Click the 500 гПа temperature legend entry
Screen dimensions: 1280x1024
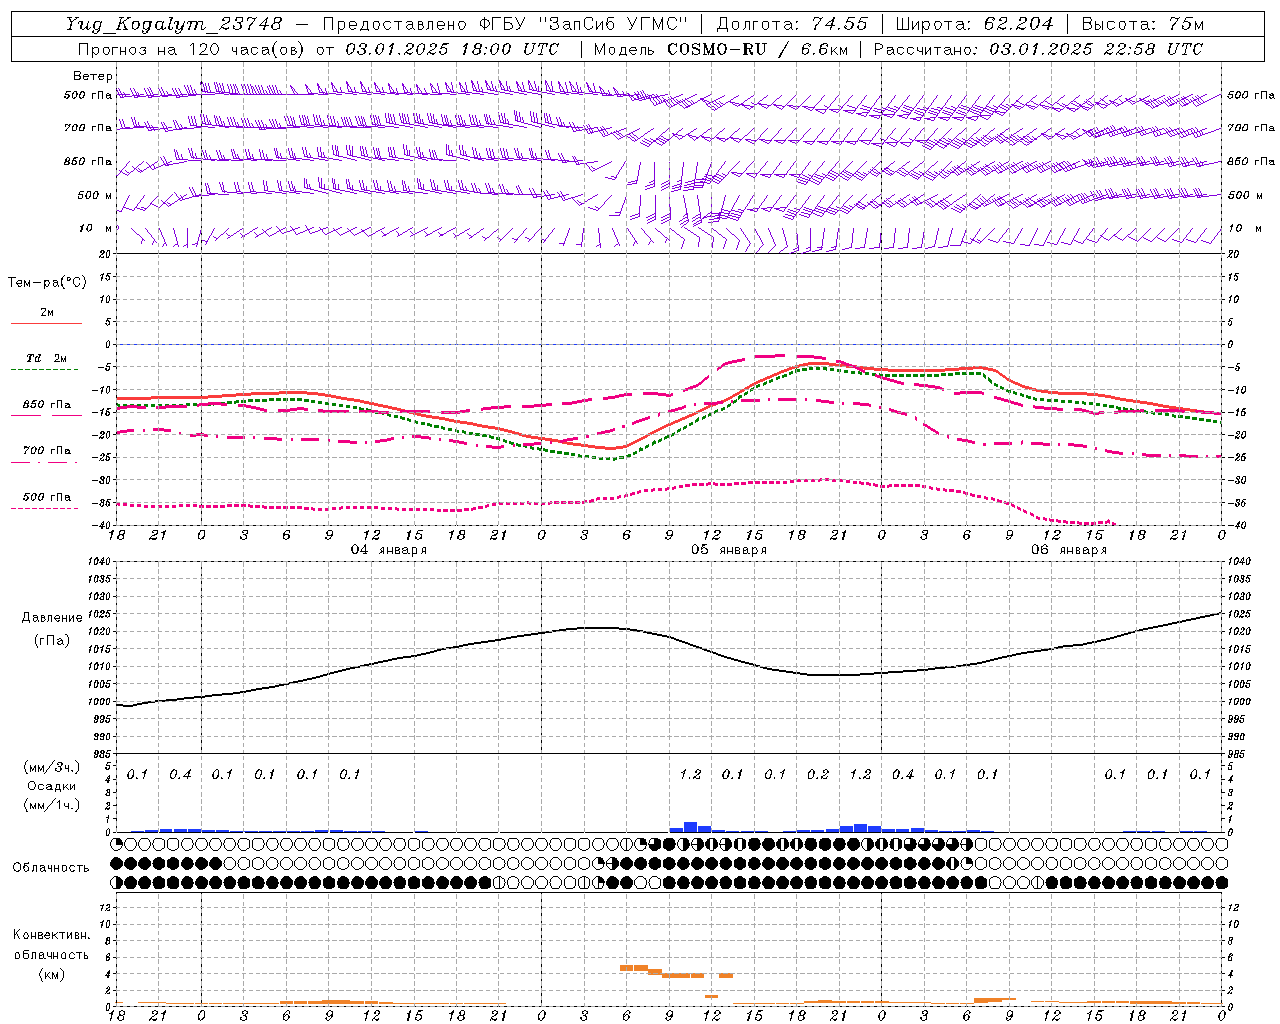(x=47, y=497)
